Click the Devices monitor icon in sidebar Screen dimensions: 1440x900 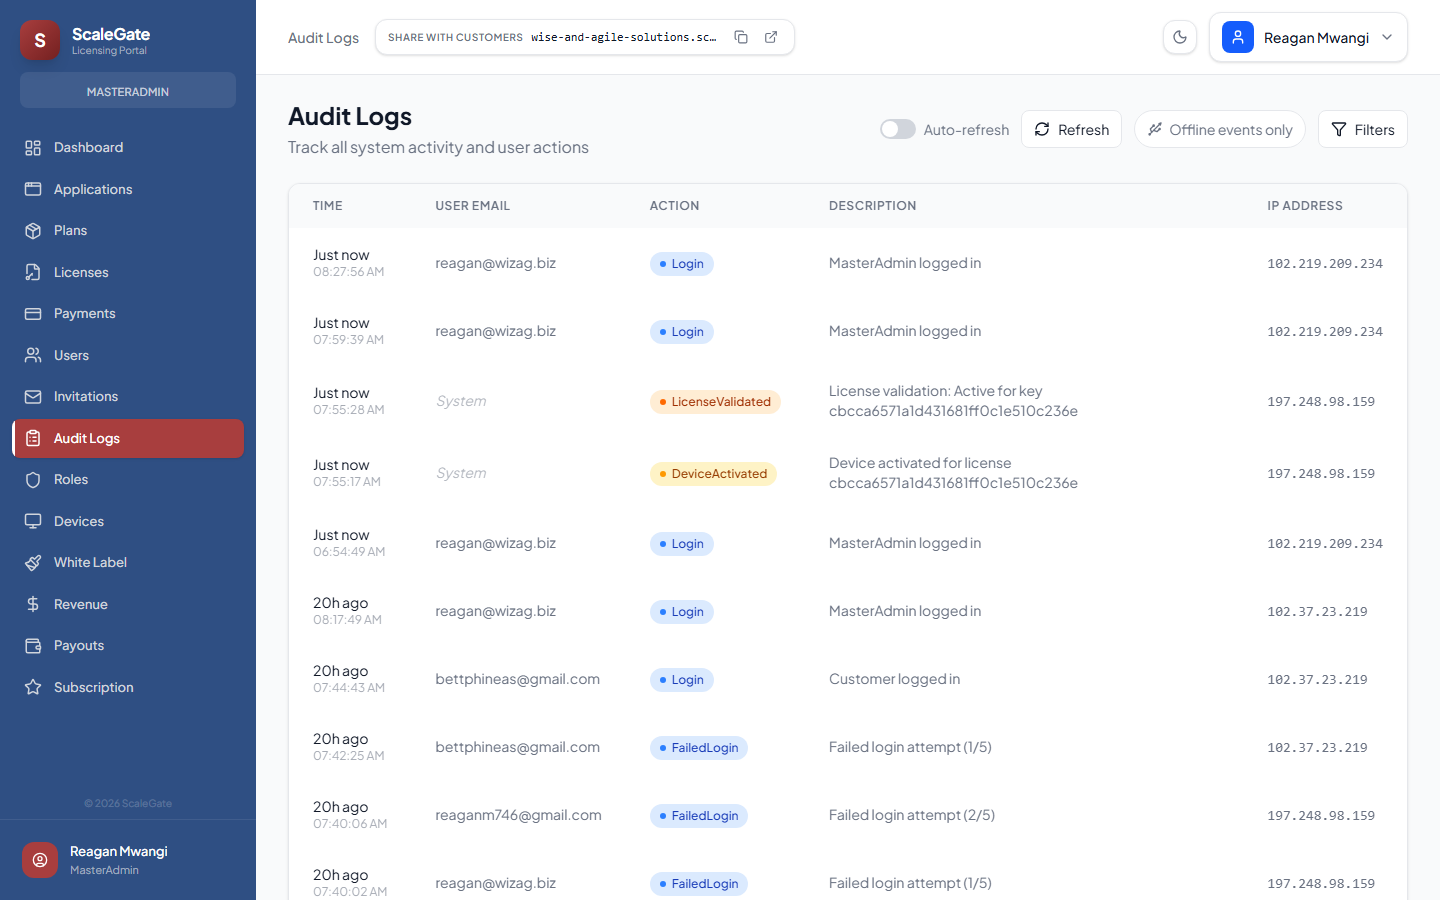[x=33, y=521]
